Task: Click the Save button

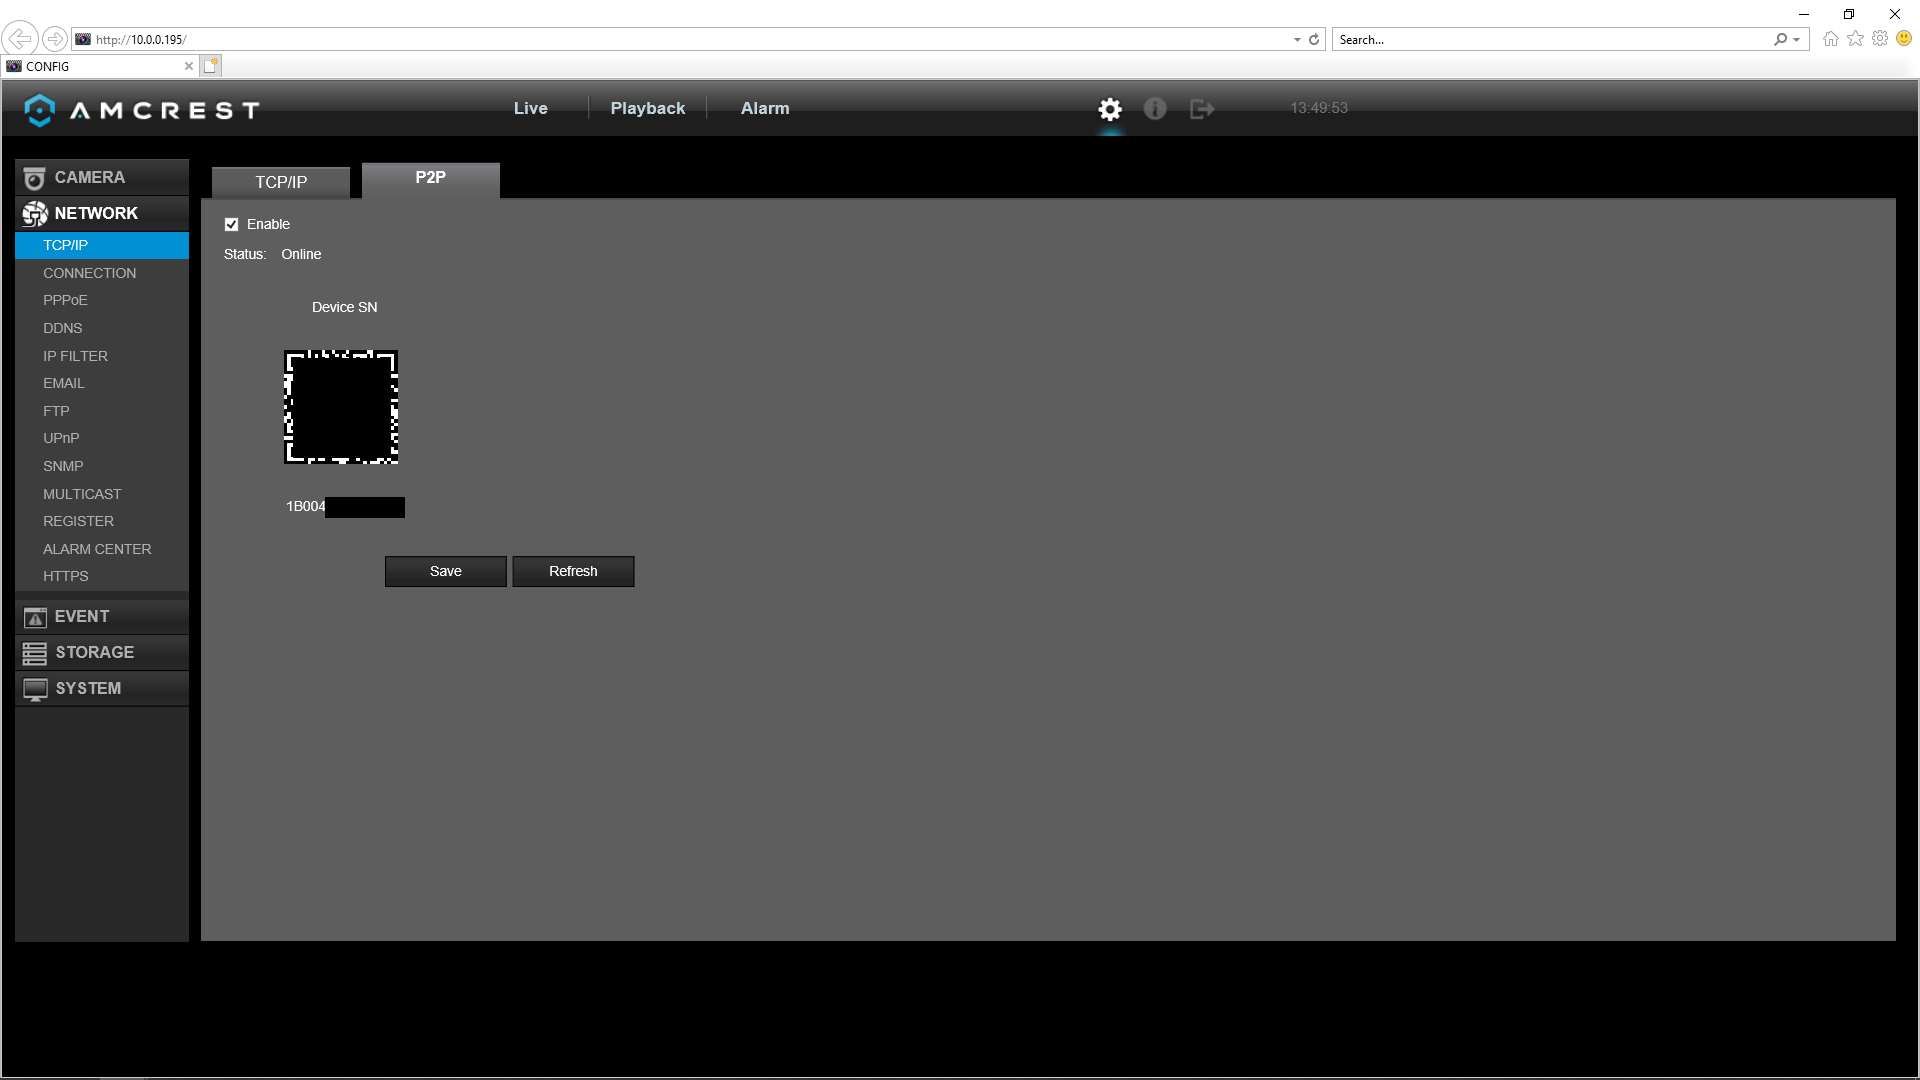Action: (446, 571)
